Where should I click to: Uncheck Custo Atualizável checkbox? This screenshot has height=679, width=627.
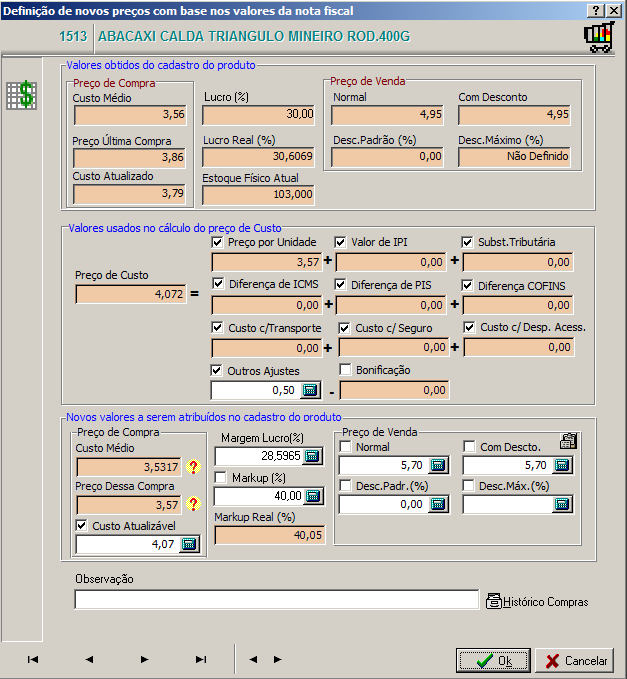[x=81, y=525]
